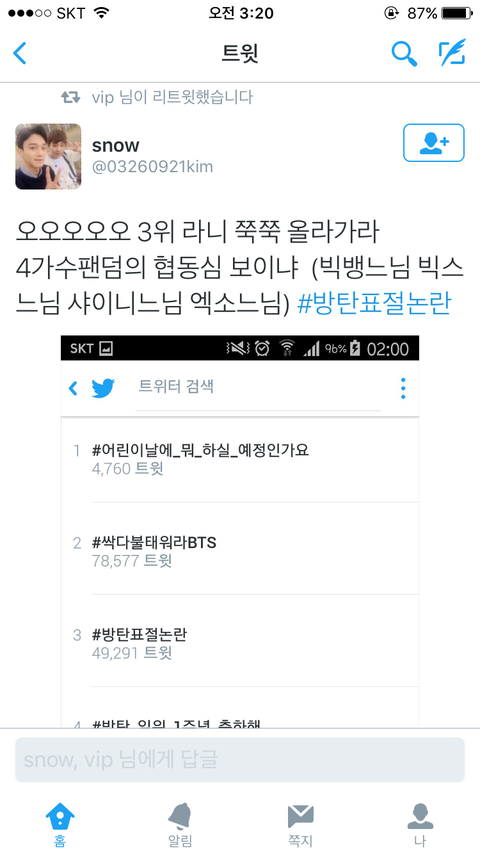Go to the 나 profile tab

click(420, 826)
